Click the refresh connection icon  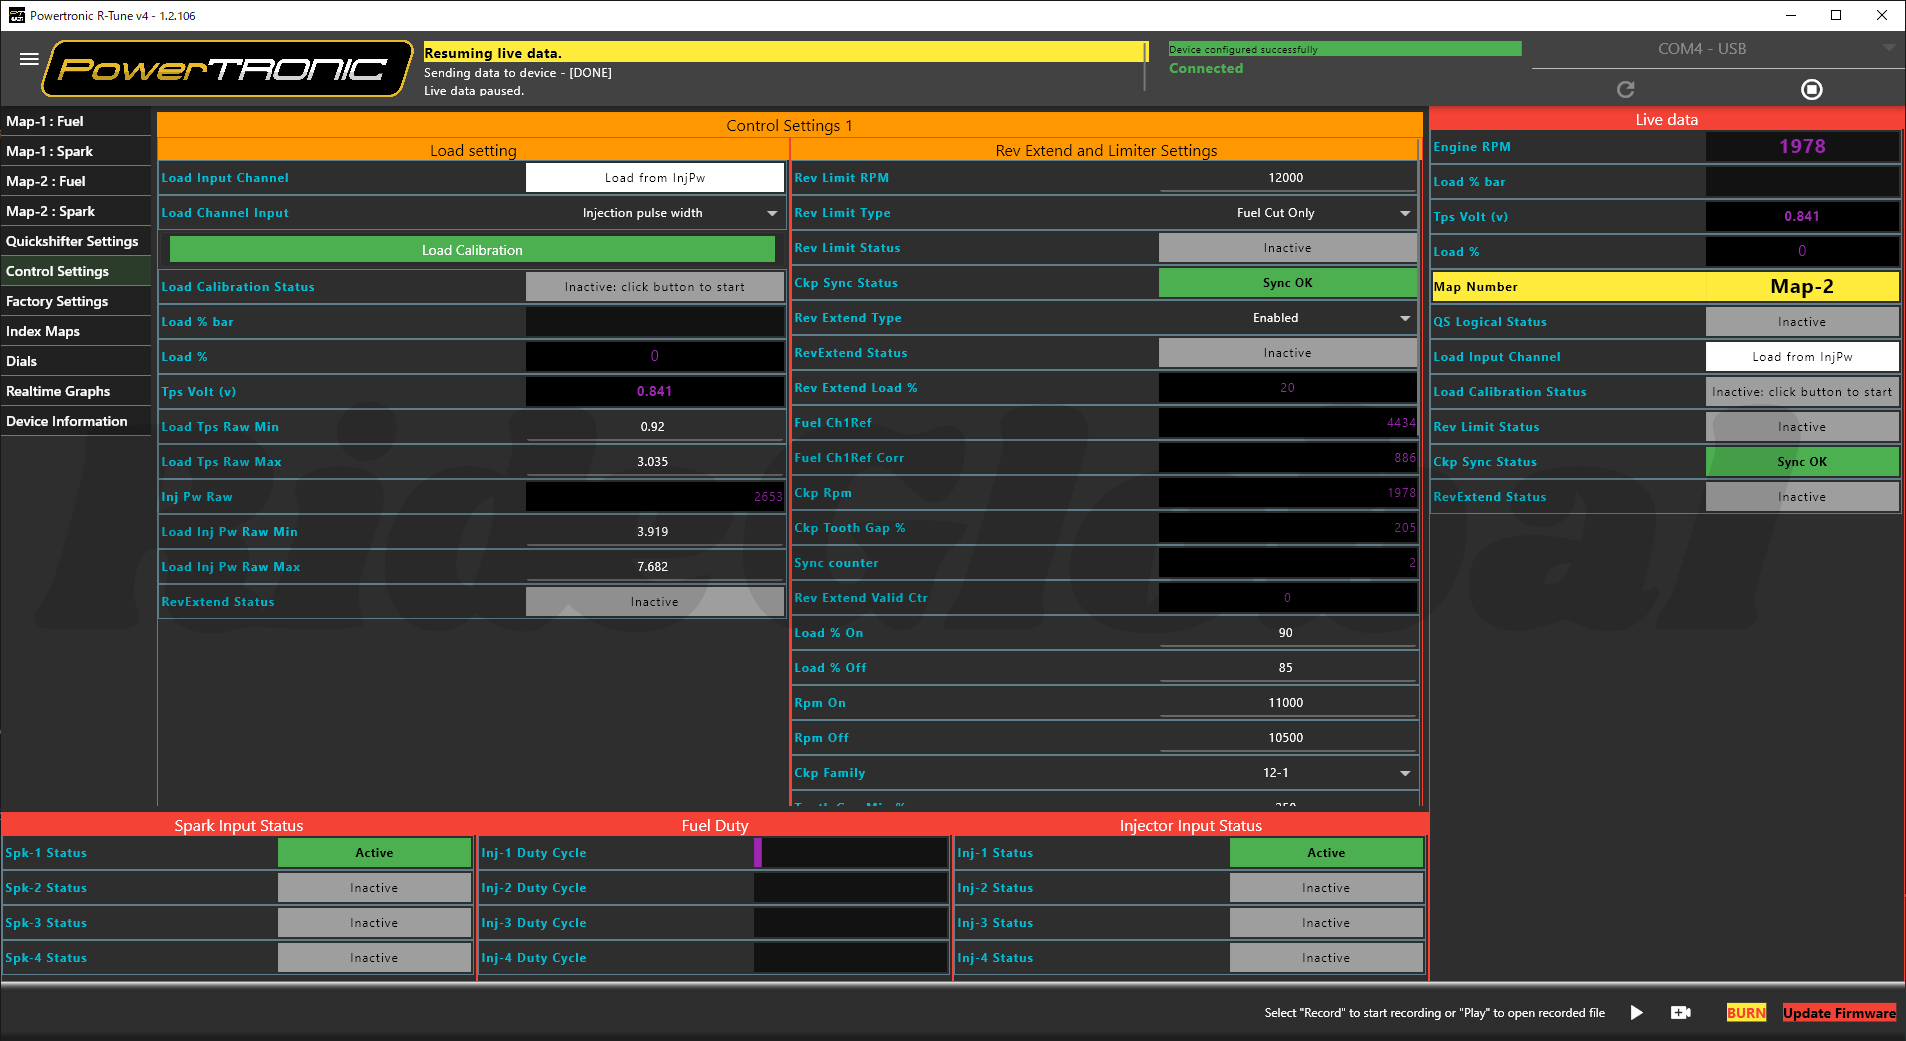(1625, 90)
